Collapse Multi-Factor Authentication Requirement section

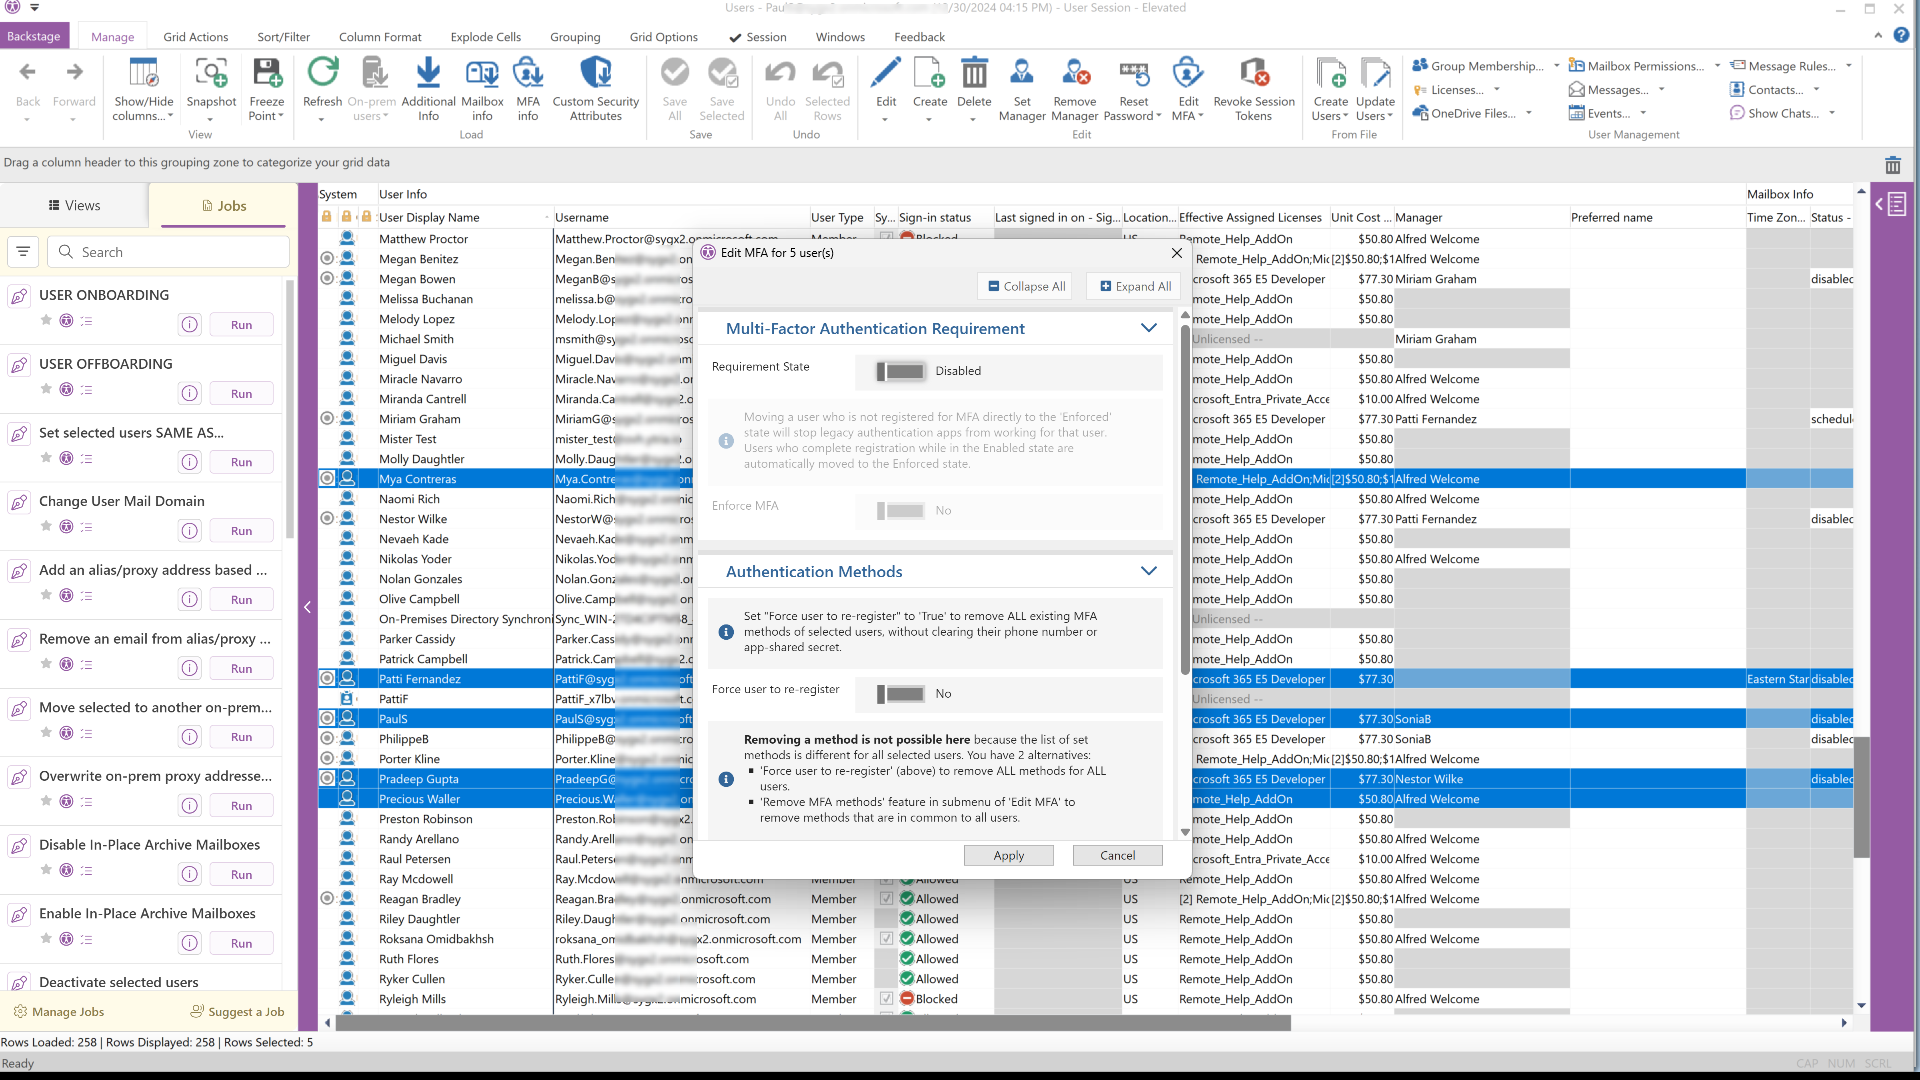(x=1148, y=328)
